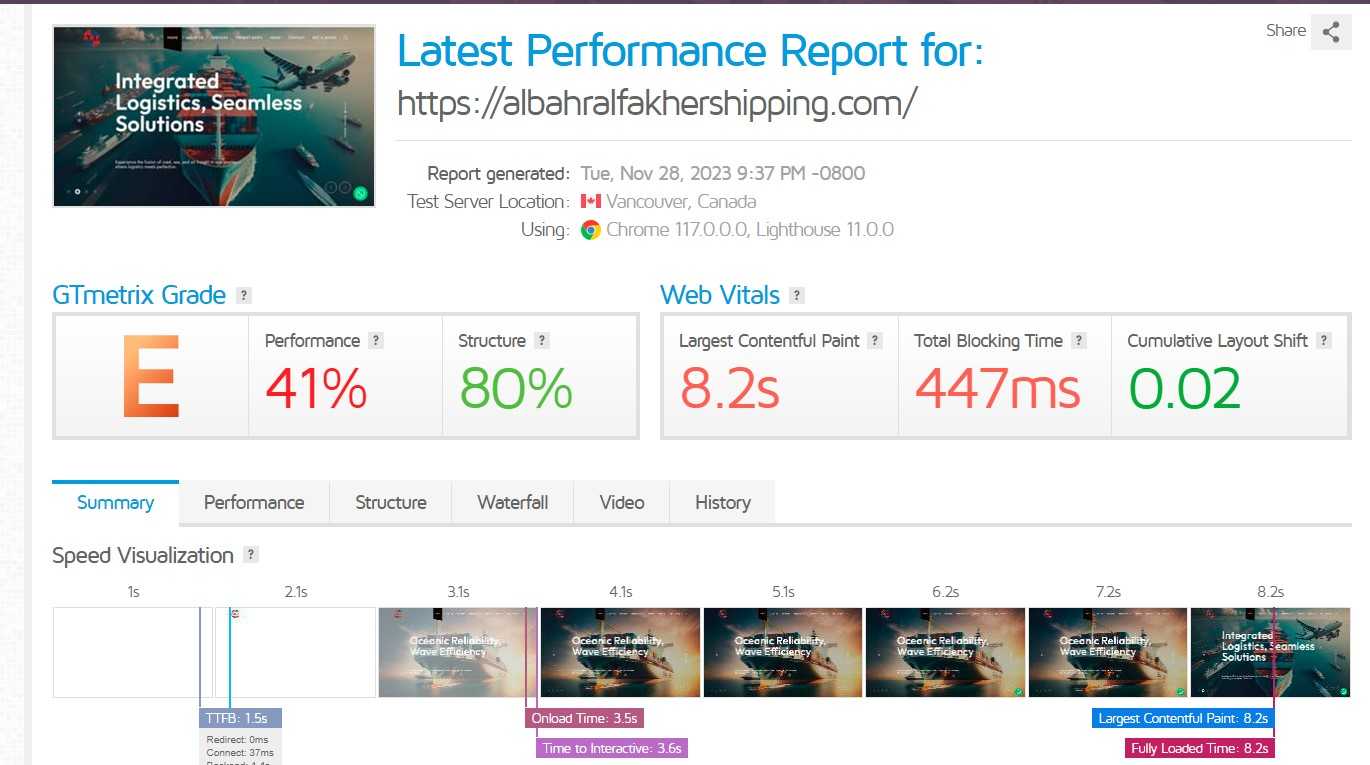Click help icon for Cumulative Layout Shift
The image size is (1370, 765).
[x=1324, y=341]
